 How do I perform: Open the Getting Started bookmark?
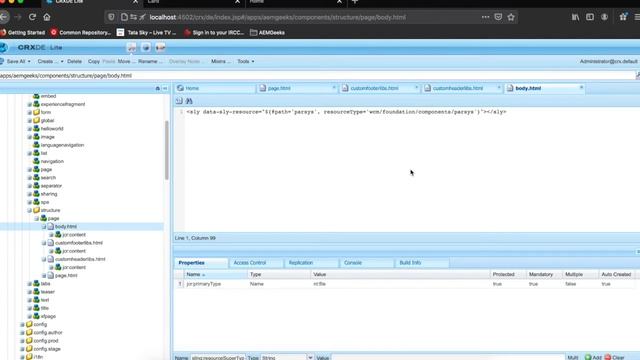pos(22,33)
